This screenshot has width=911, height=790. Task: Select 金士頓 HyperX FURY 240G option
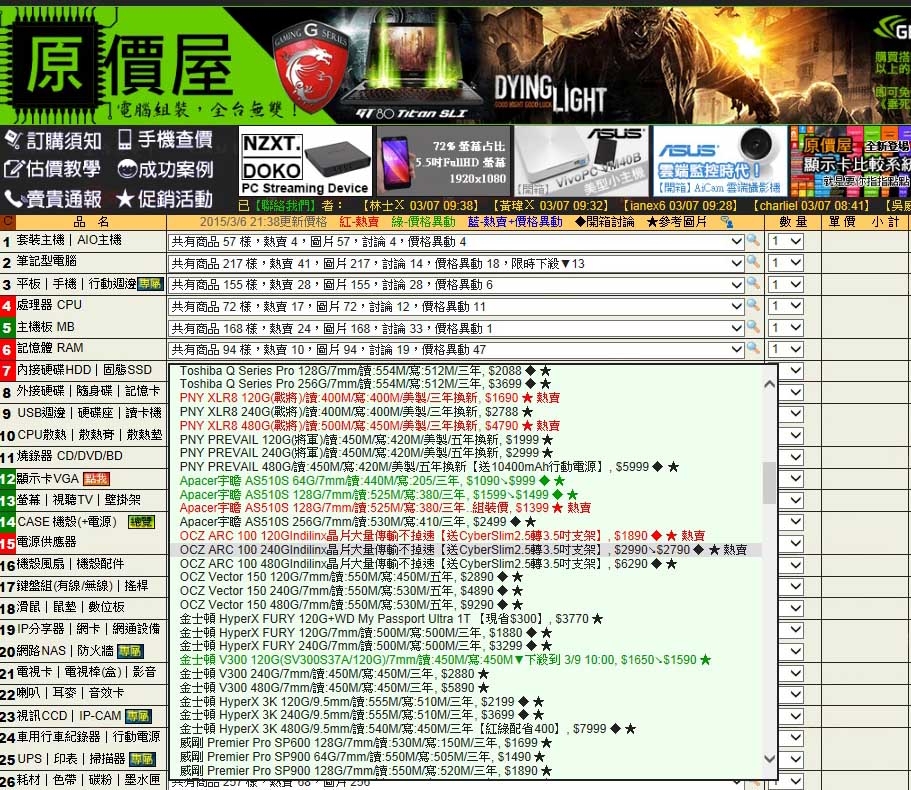pyautogui.click(x=466, y=645)
